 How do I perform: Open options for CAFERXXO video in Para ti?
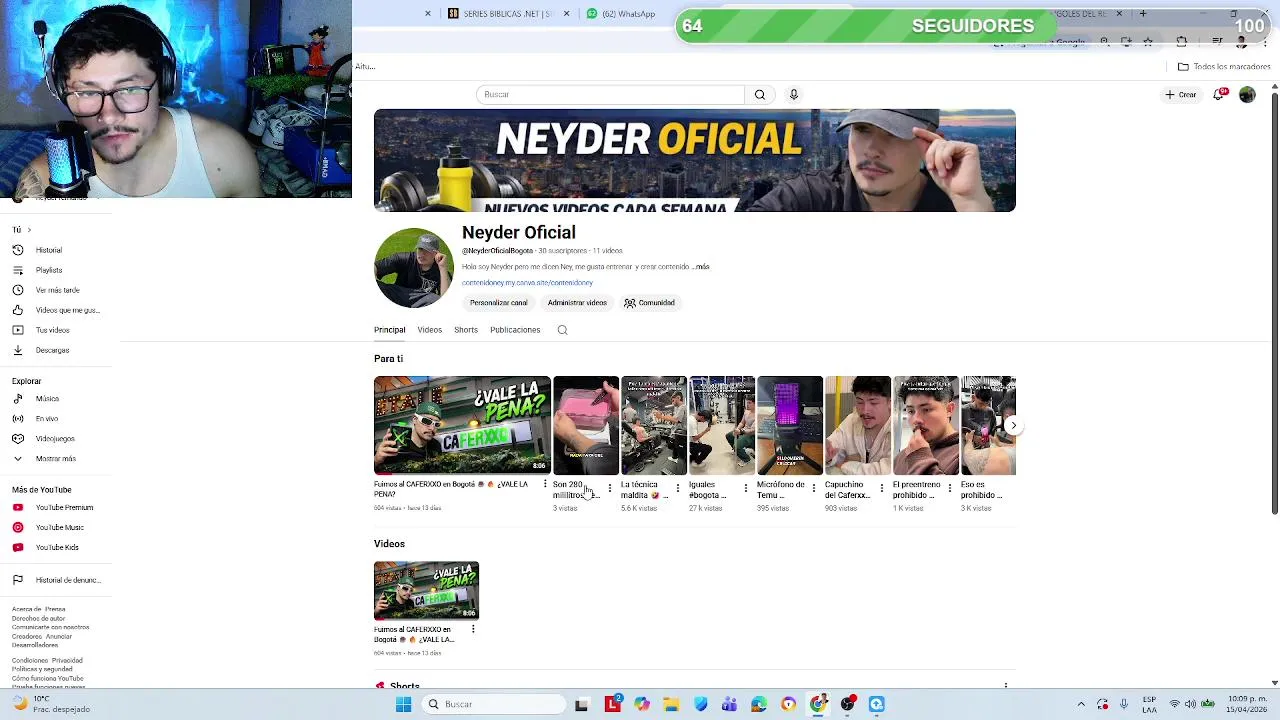click(x=545, y=485)
